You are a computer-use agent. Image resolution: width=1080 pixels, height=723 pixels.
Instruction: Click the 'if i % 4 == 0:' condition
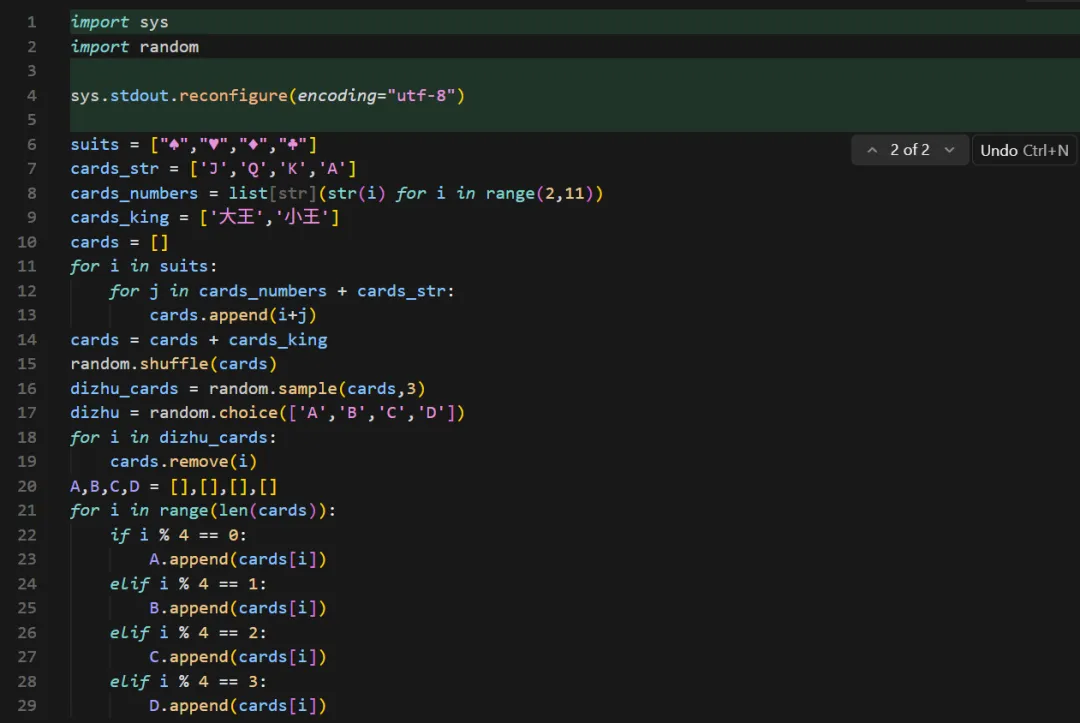tap(178, 535)
